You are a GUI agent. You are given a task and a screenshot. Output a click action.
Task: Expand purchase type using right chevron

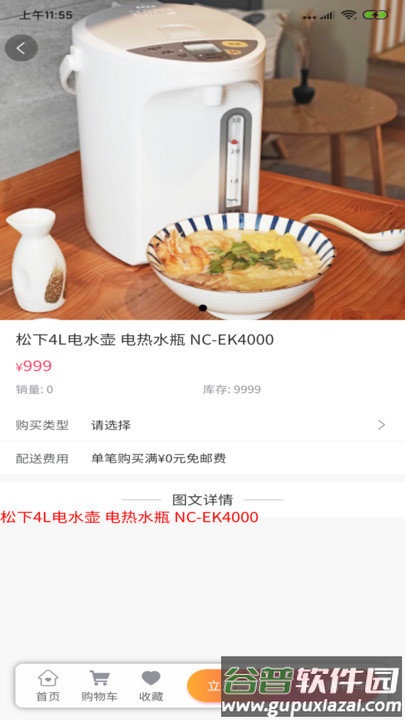[381, 425]
